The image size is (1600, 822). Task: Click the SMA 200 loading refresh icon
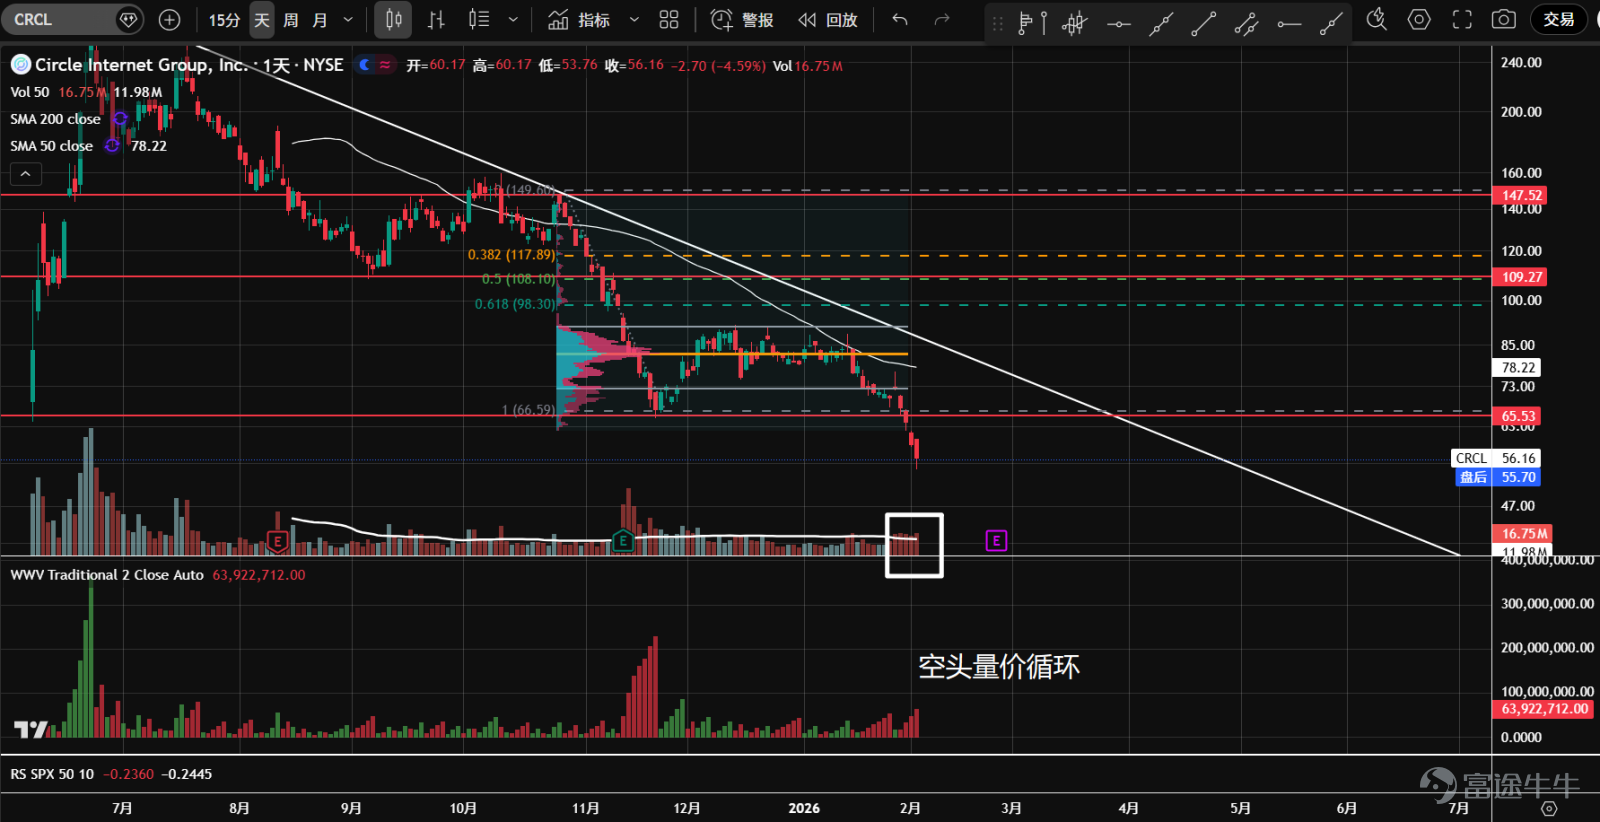point(120,119)
